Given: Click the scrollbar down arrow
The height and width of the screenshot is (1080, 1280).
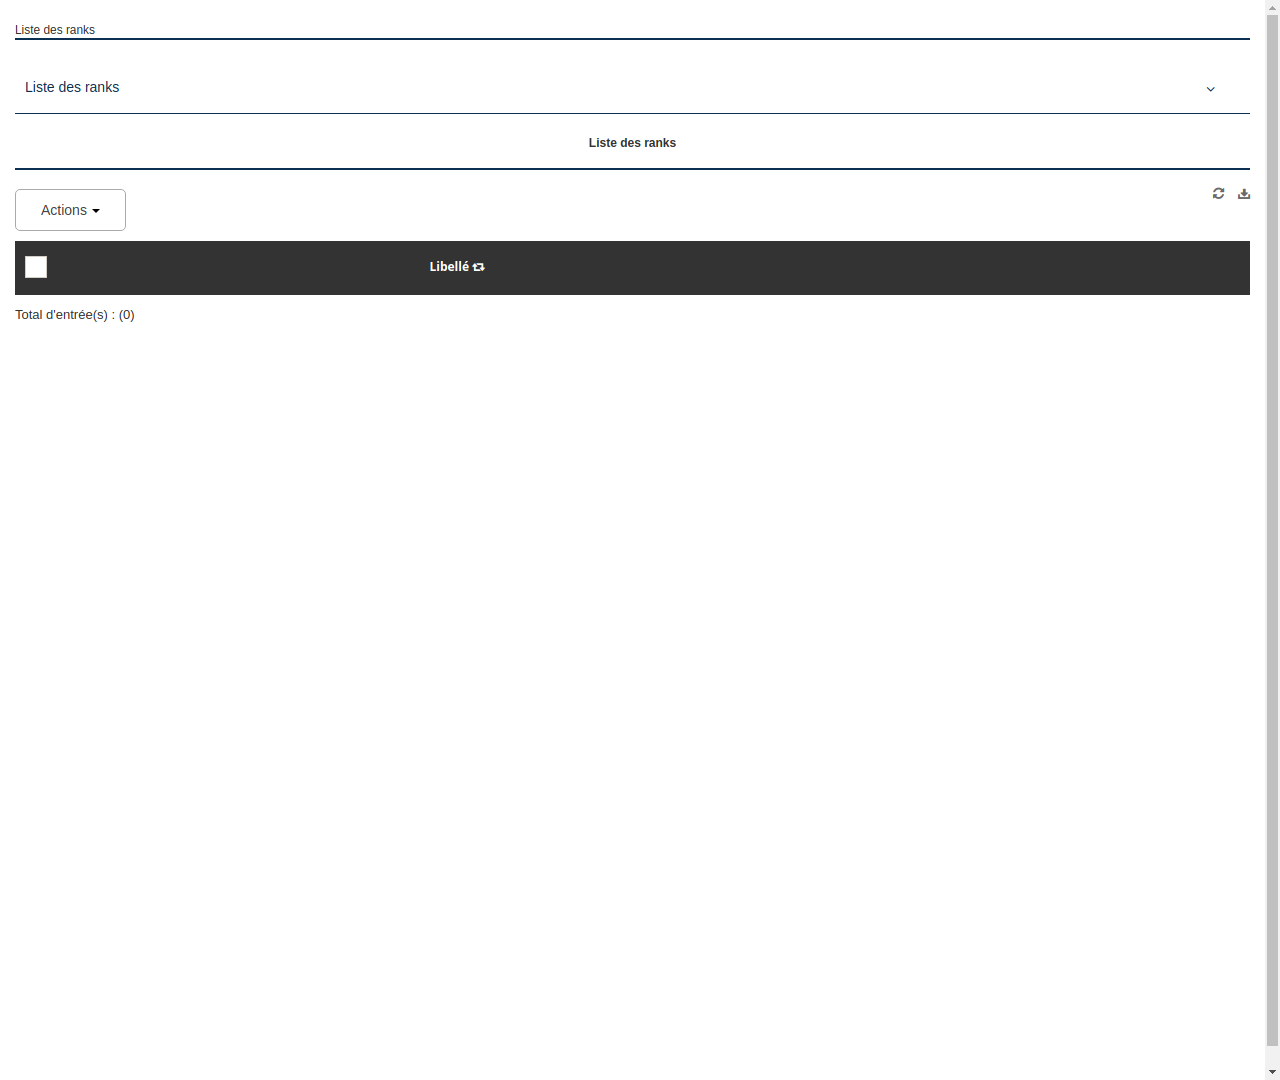Looking at the screenshot, I should point(1272,1073).
